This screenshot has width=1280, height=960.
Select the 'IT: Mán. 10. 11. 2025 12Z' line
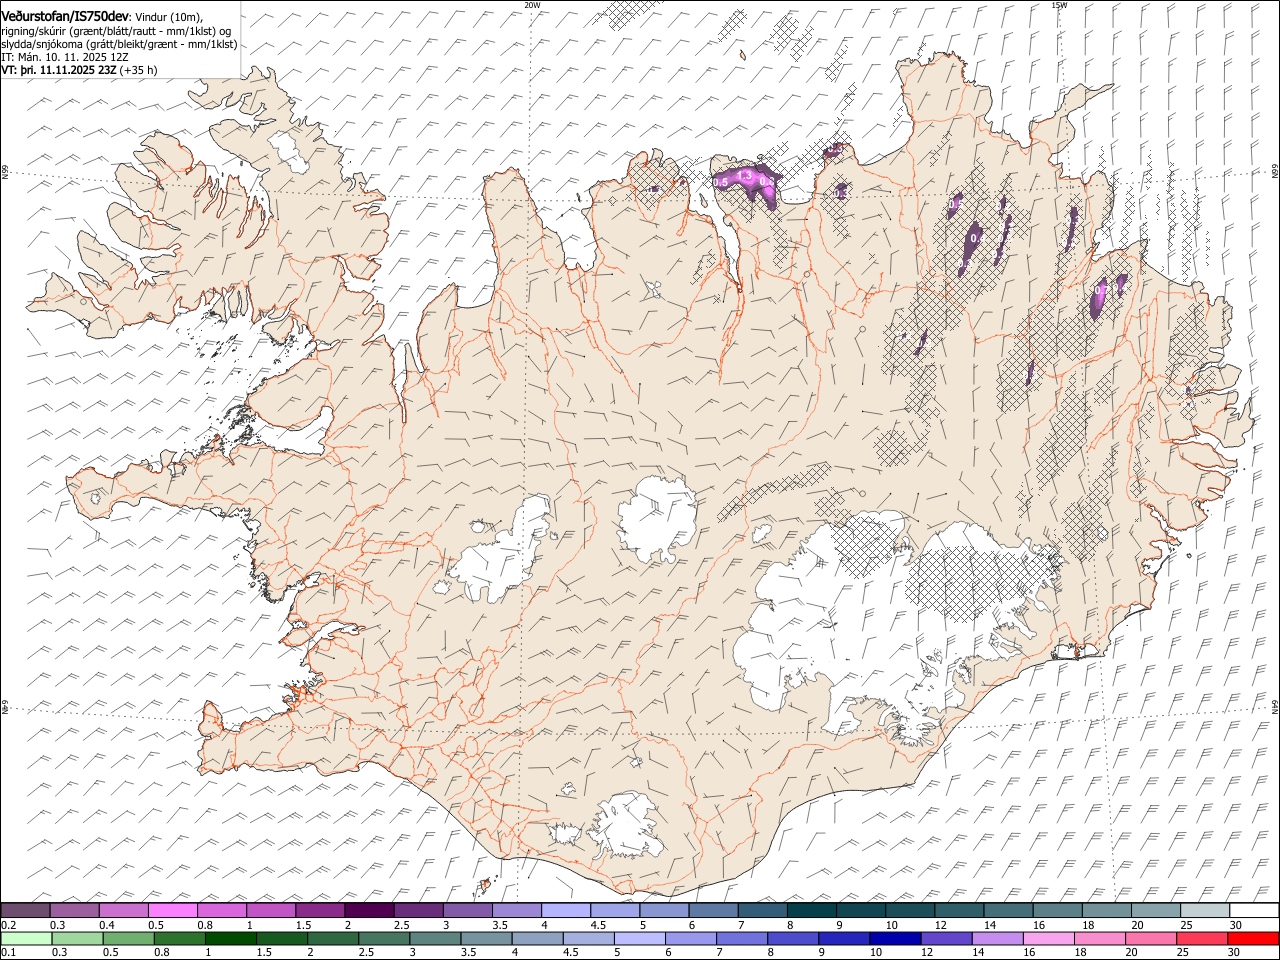coord(65,57)
